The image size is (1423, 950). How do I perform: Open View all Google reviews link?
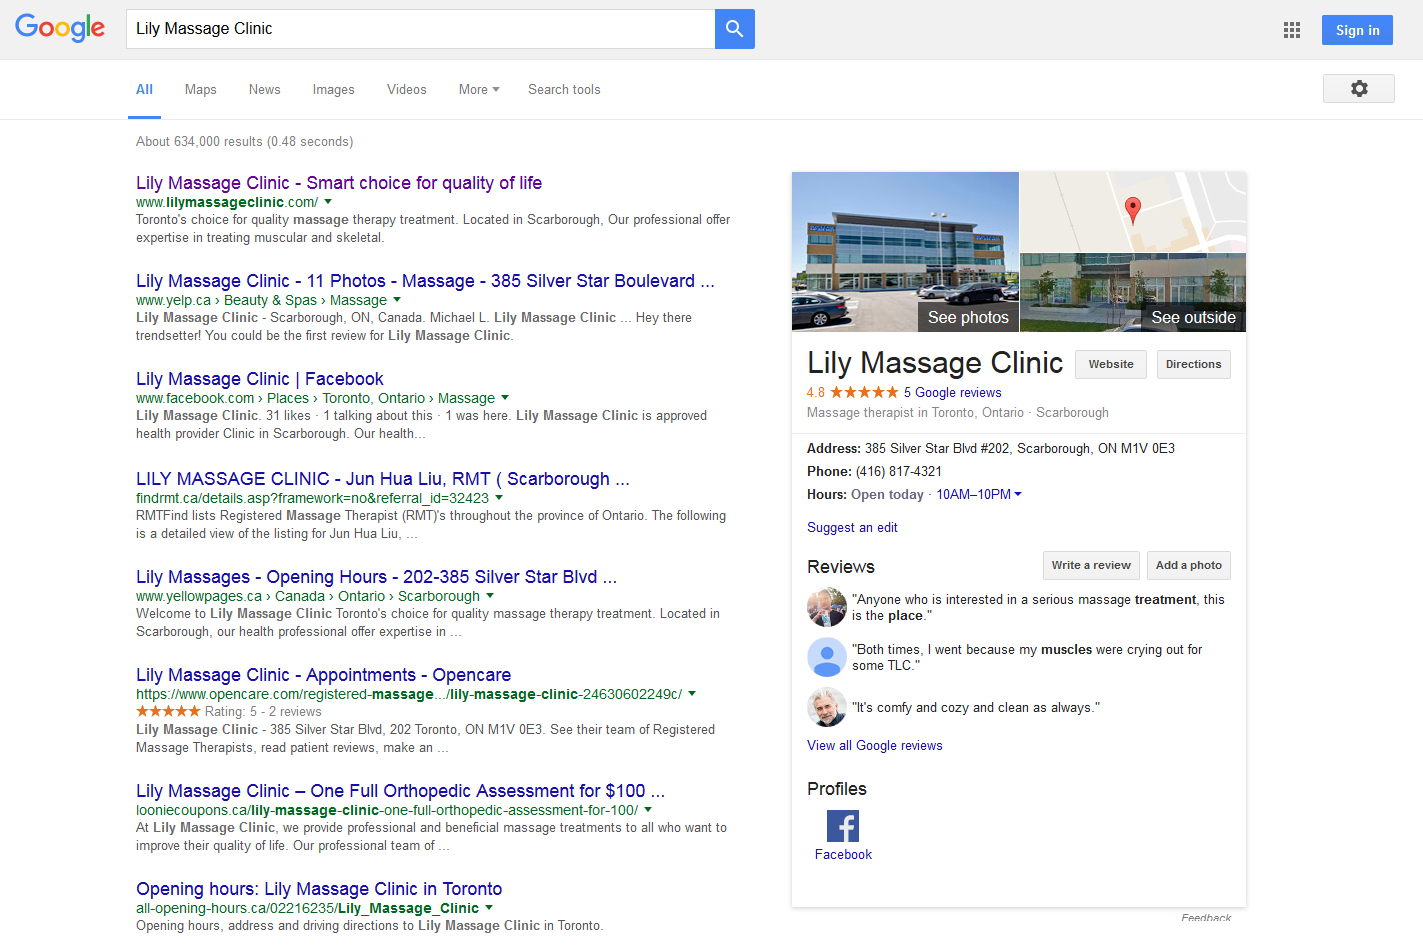874,746
